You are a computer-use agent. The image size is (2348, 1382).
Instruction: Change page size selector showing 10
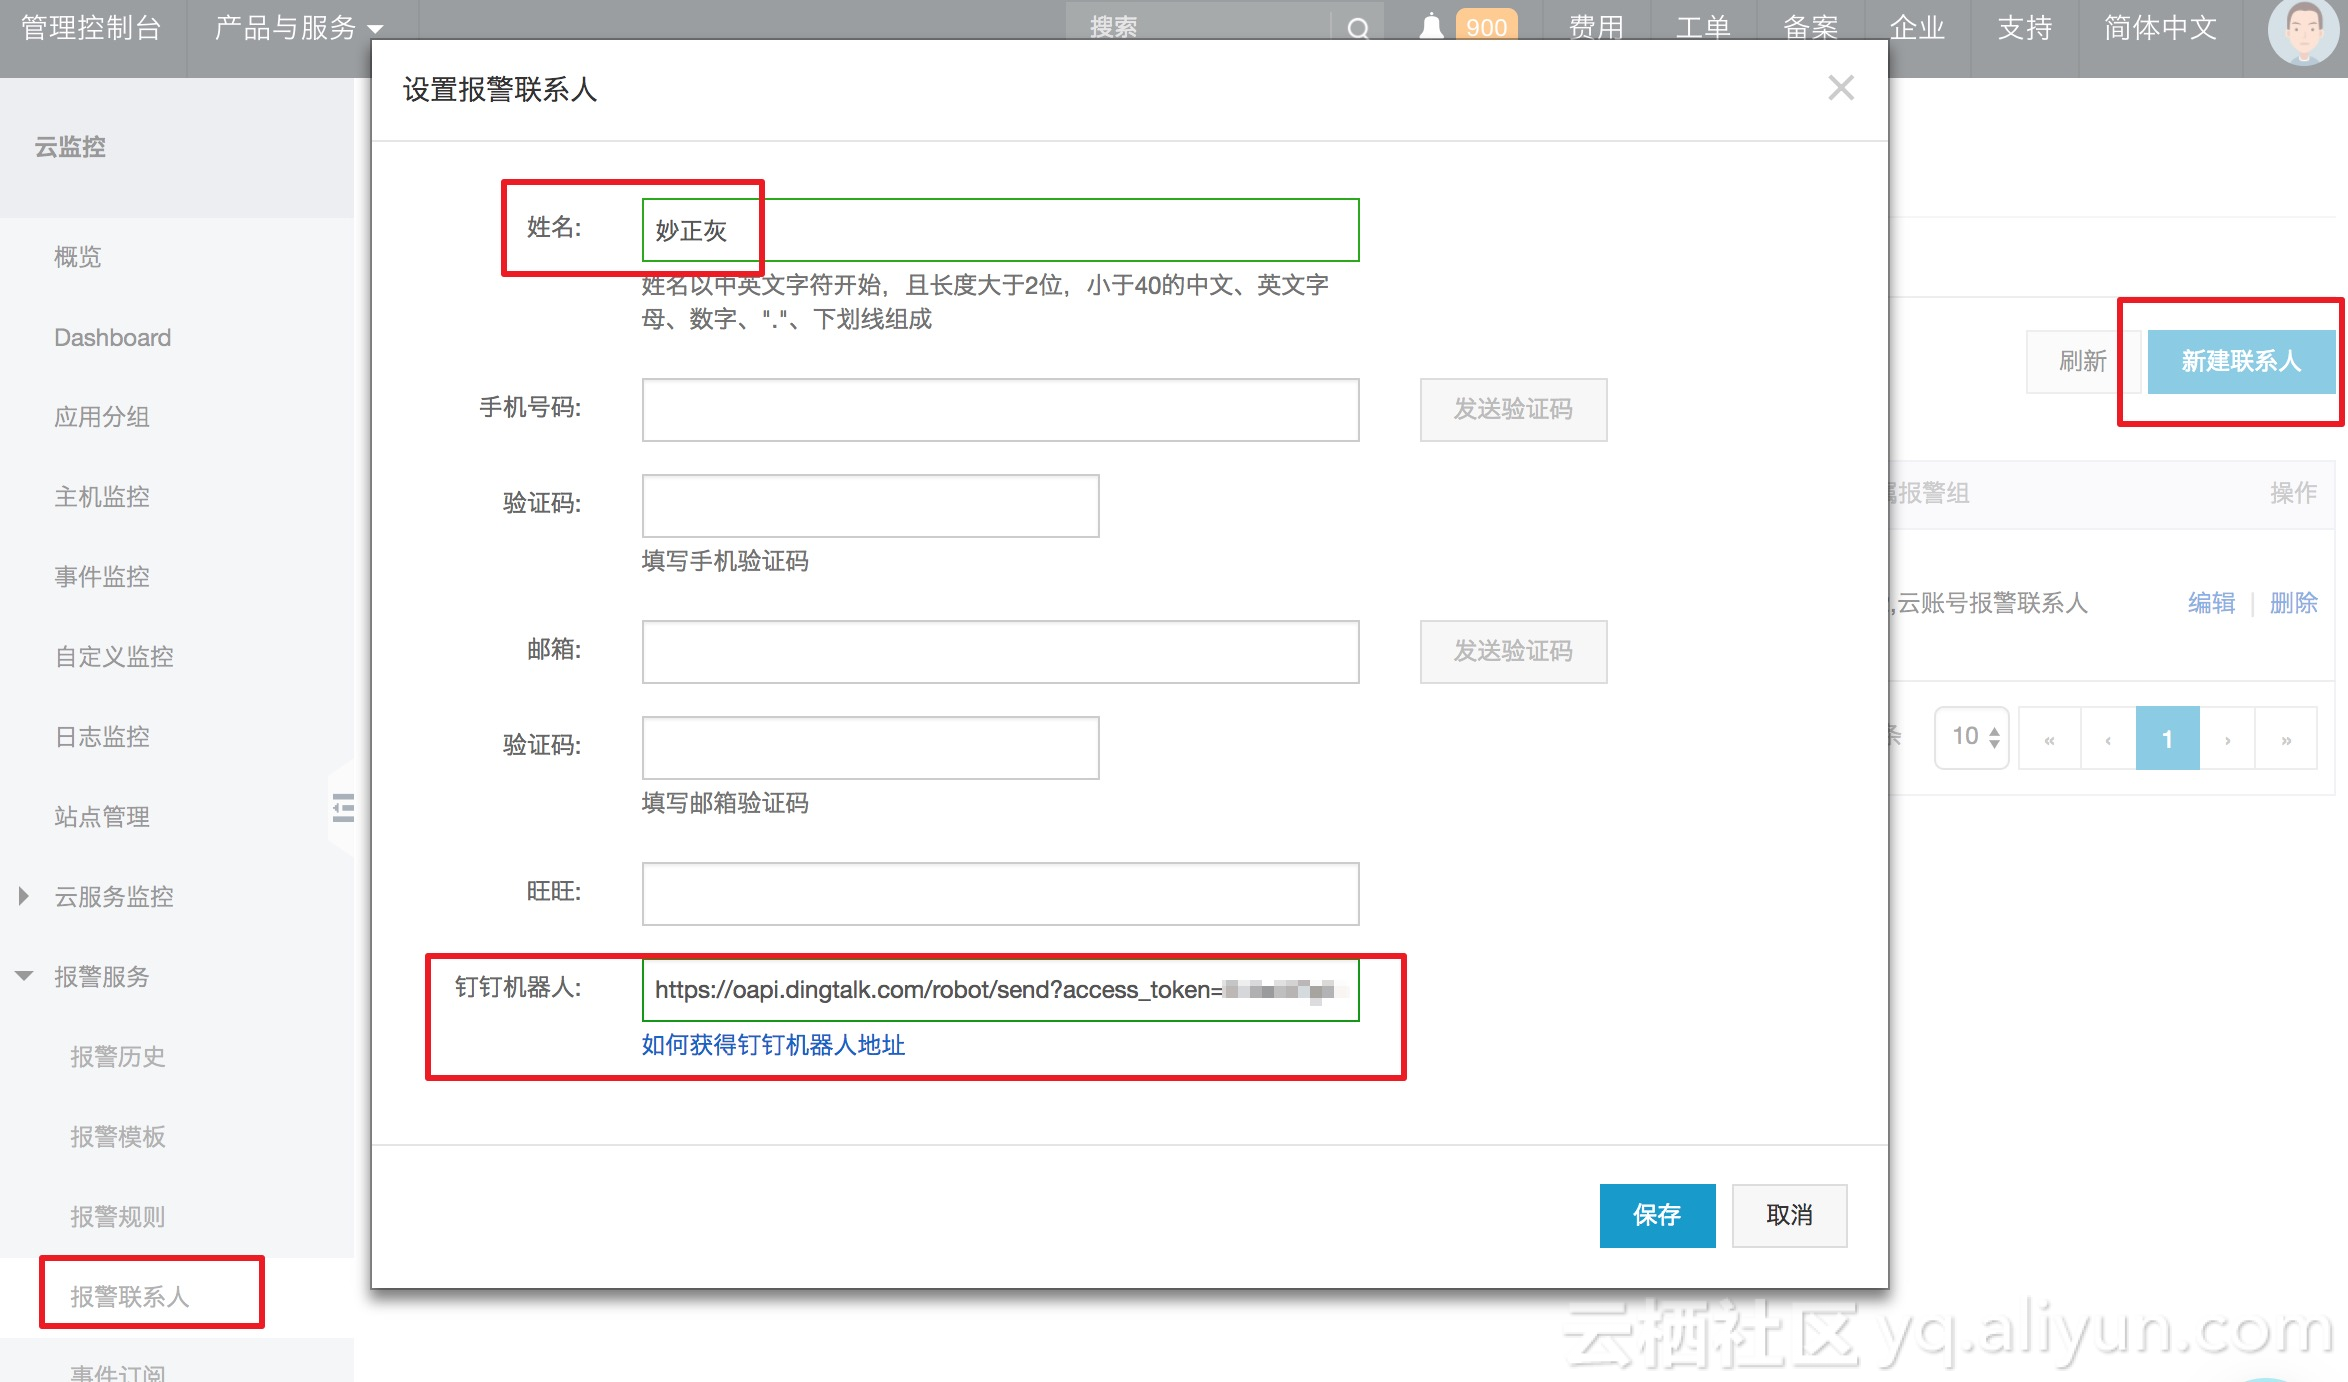[x=1972, y=737]
